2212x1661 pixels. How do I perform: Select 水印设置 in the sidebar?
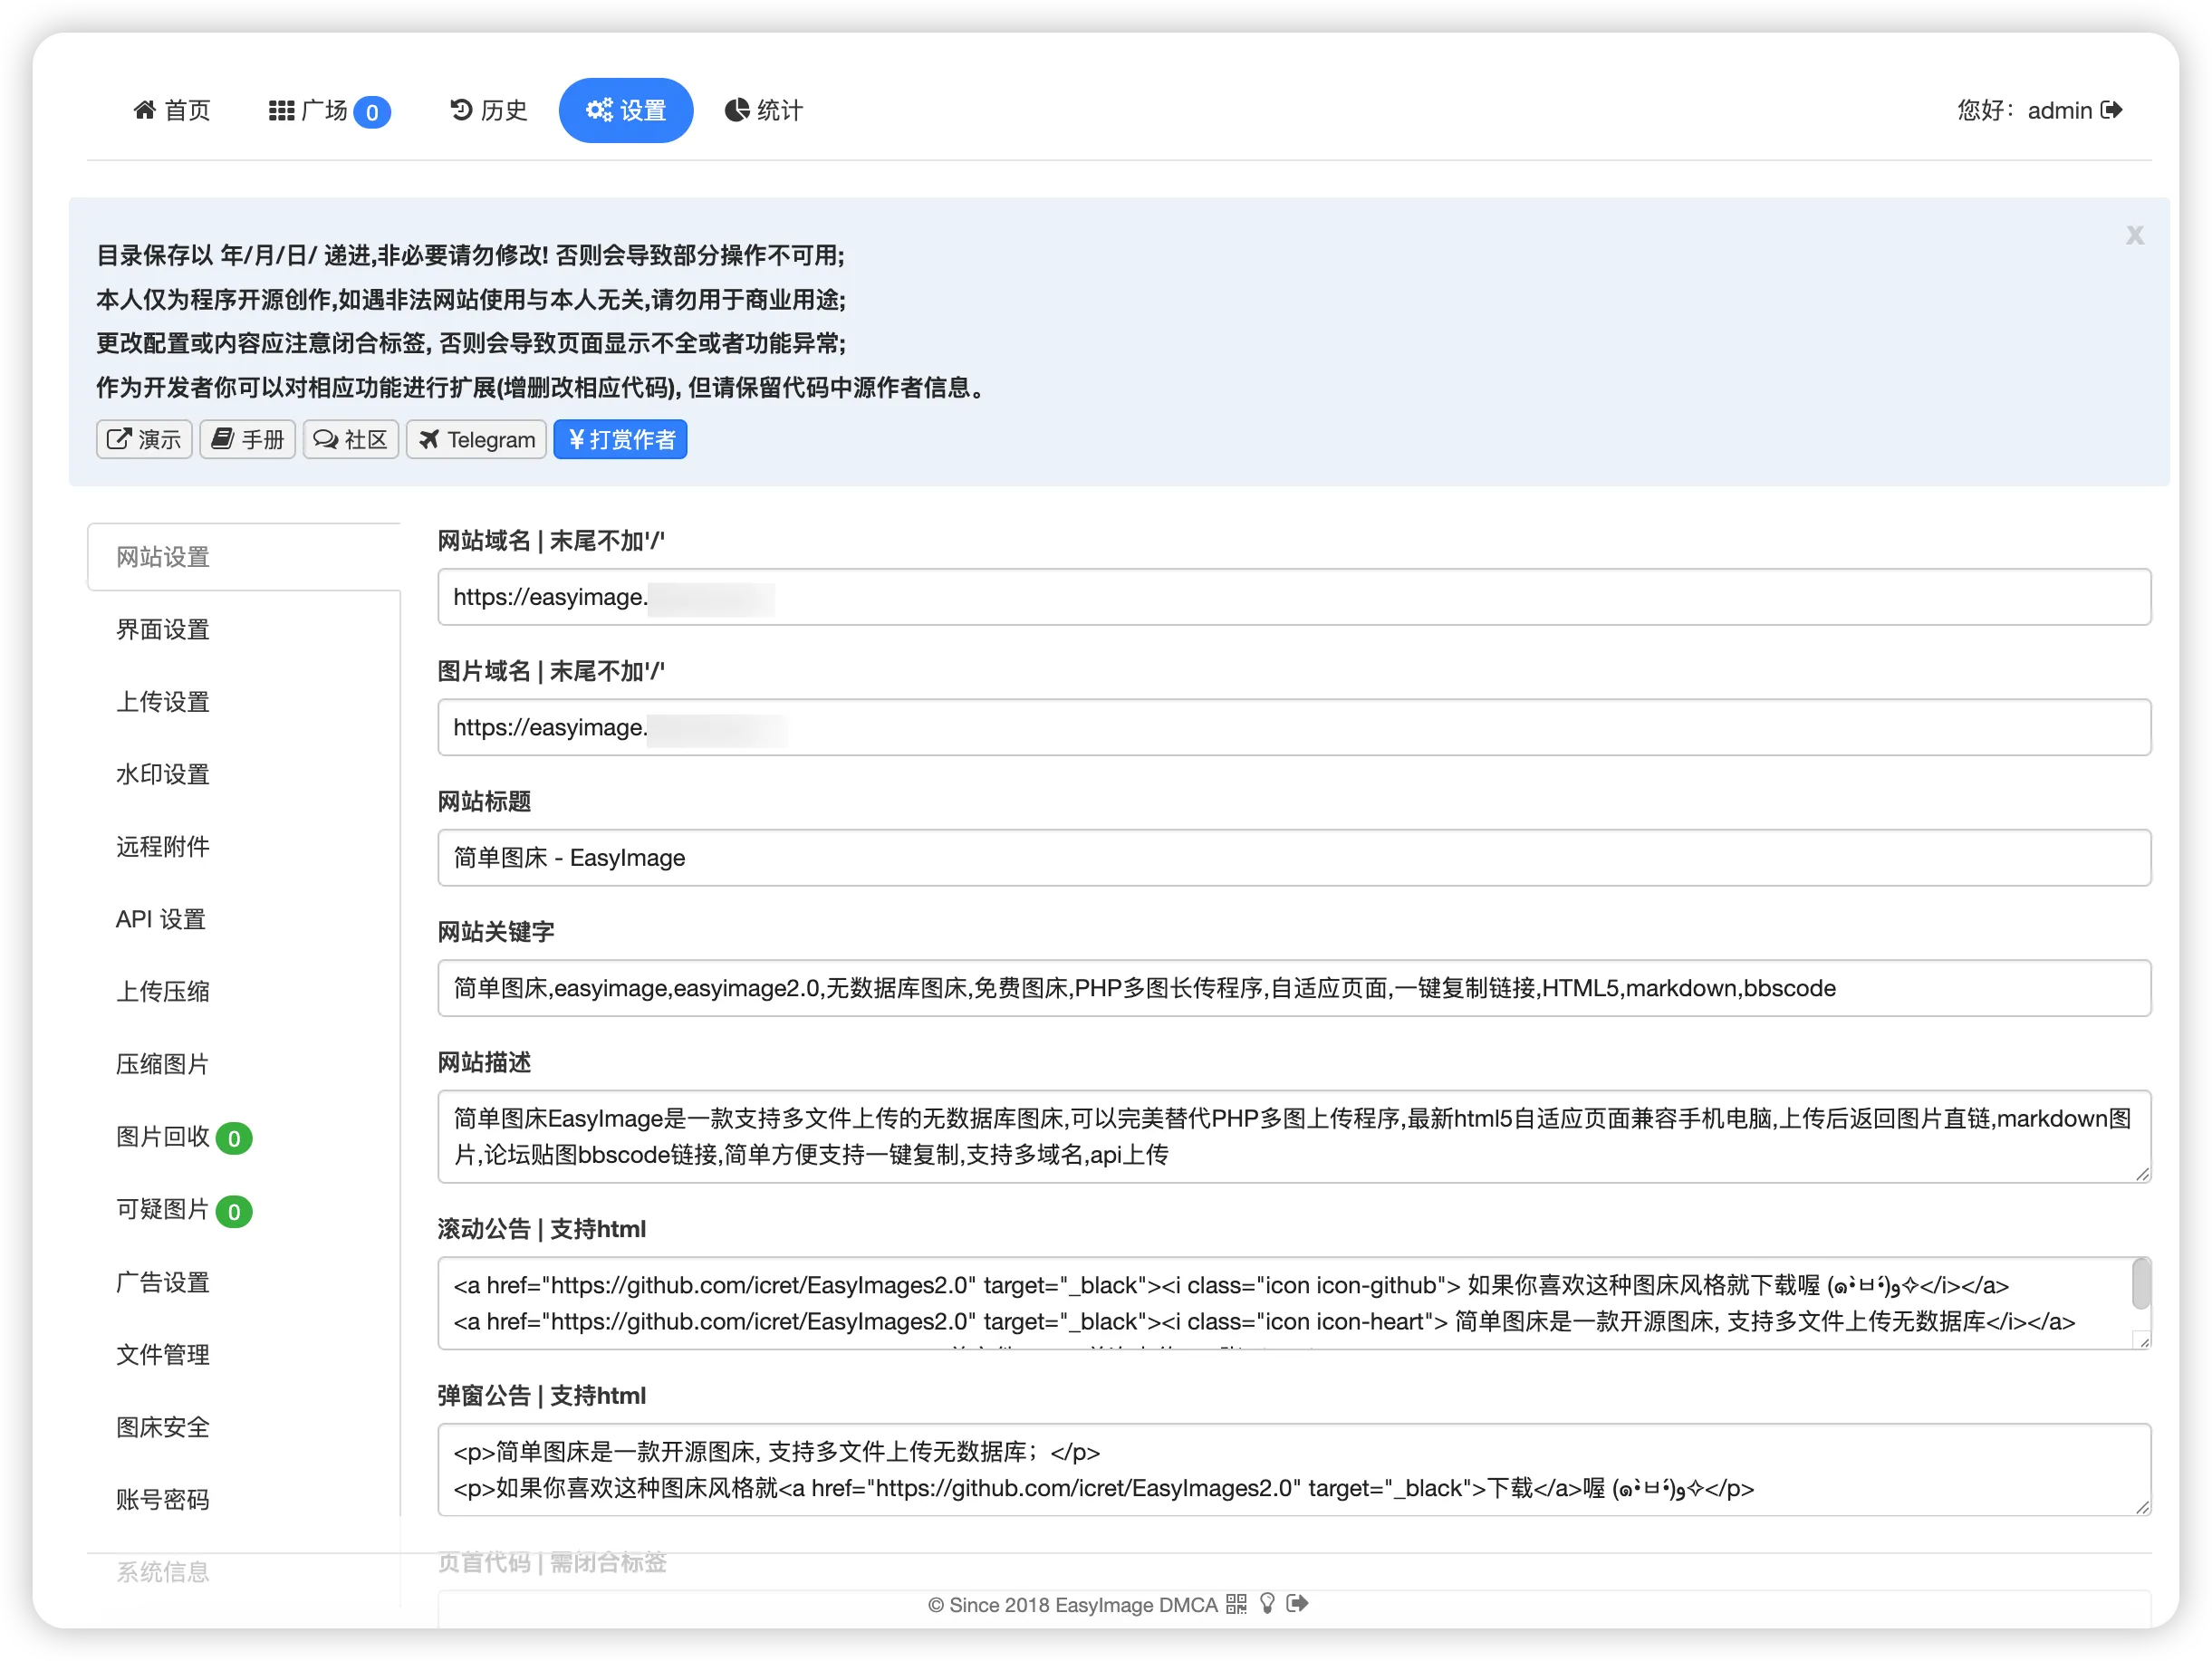point(243,775)
